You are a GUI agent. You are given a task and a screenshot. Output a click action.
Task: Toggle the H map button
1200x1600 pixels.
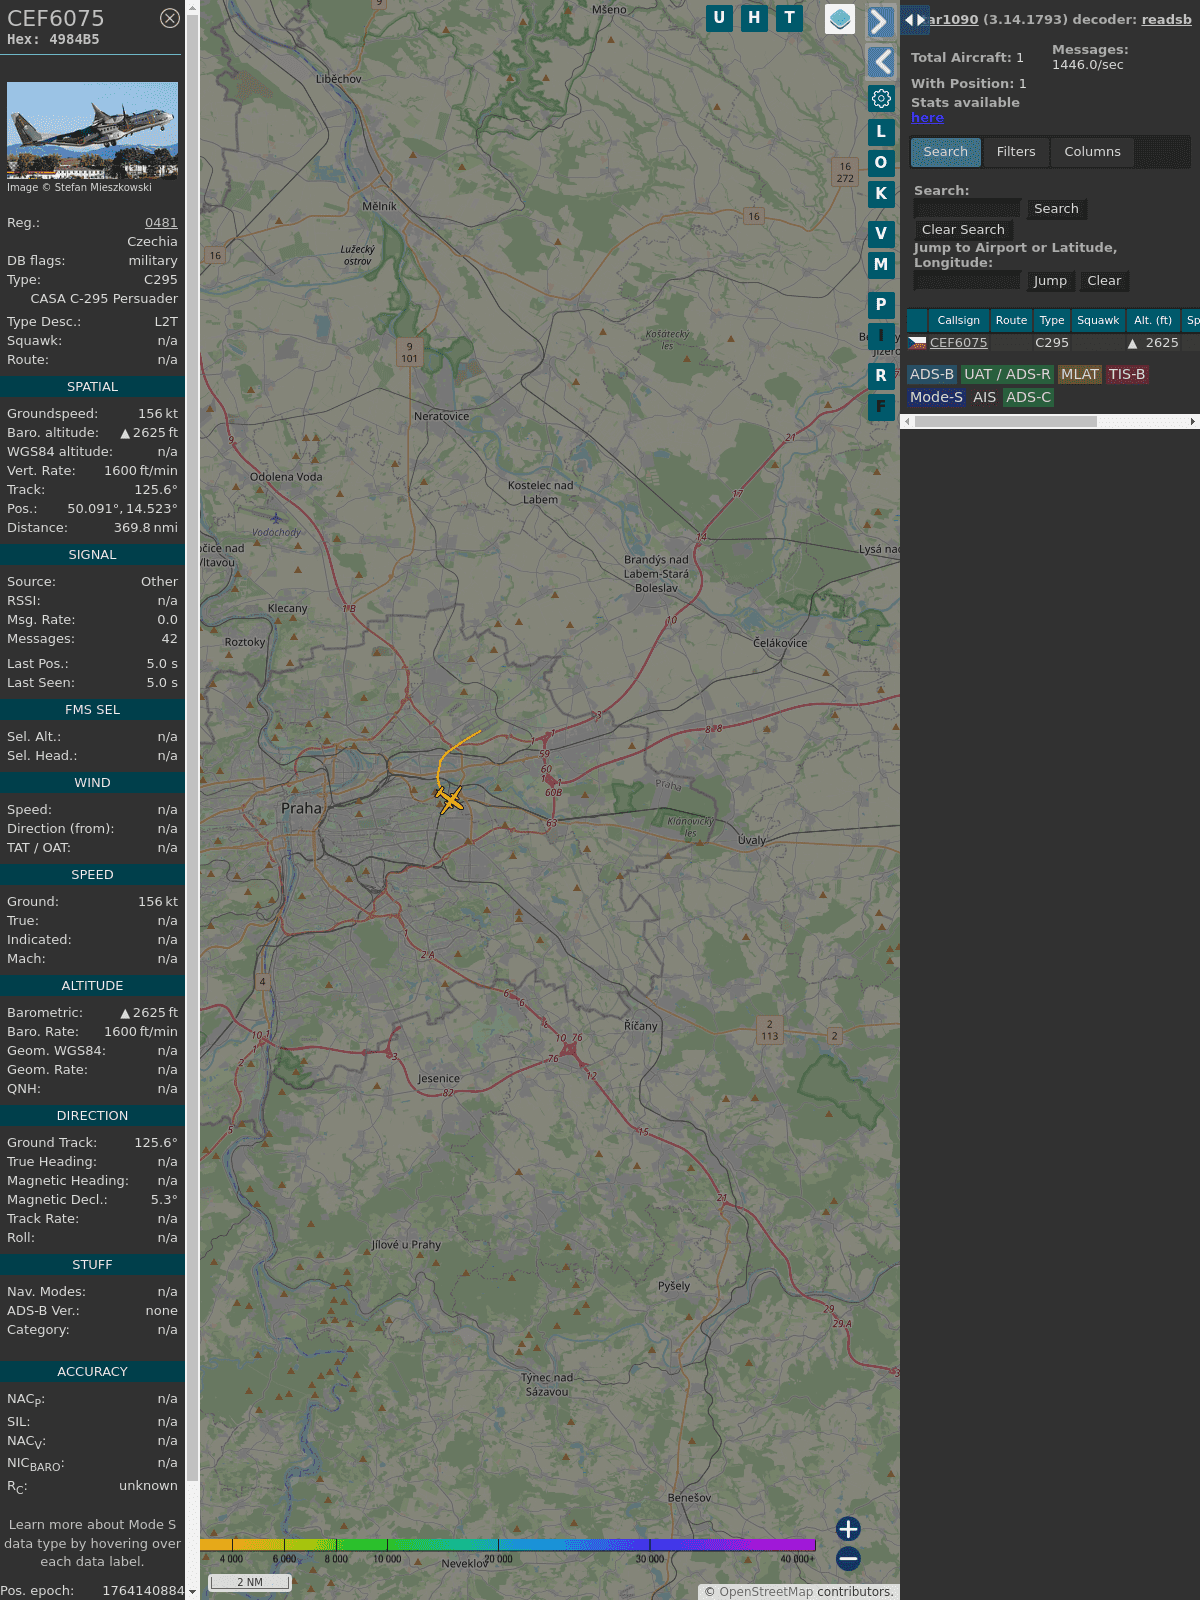[754, 18]
